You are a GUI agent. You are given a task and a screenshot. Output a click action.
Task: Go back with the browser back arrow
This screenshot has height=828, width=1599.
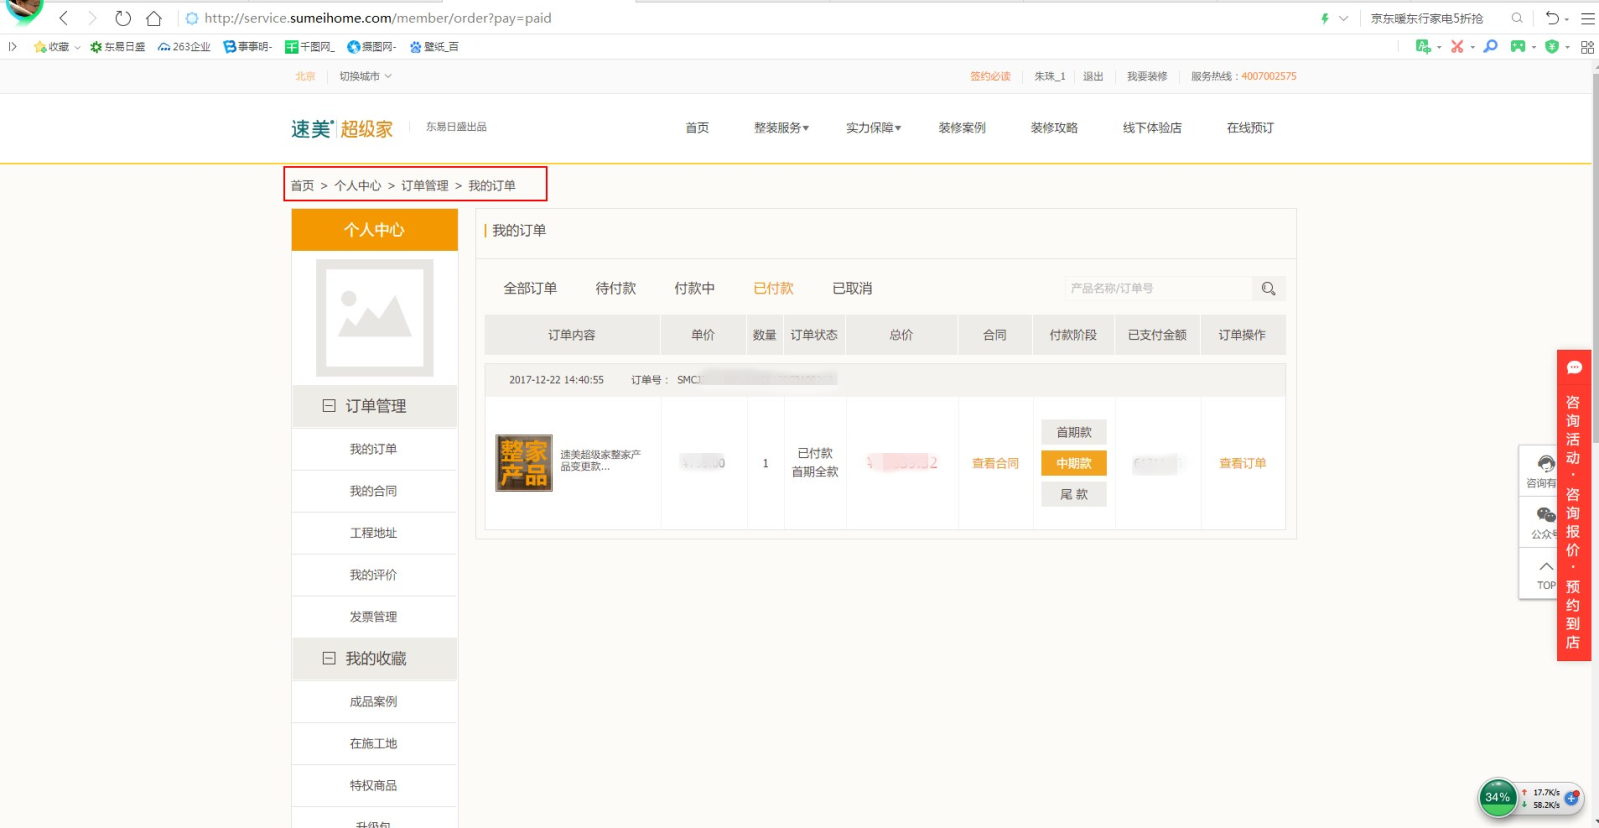click(x=64, y=18)
